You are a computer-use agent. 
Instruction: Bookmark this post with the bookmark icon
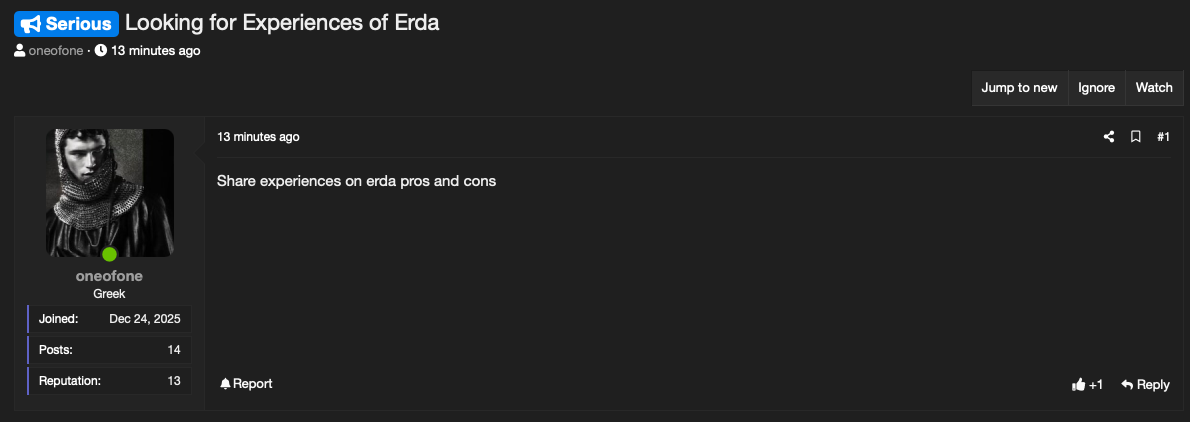tap(1135, 137)
